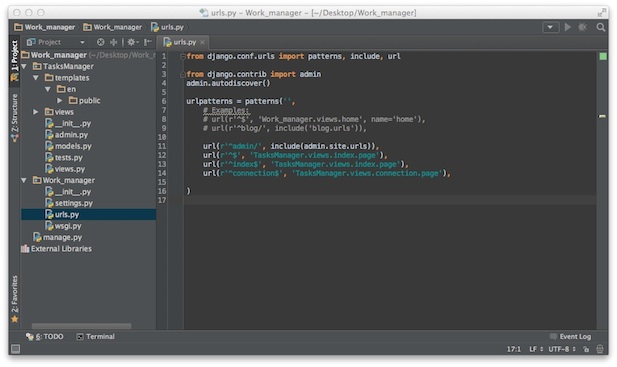
Task: Click the green inspection status indicator
Action: [602, 57]
